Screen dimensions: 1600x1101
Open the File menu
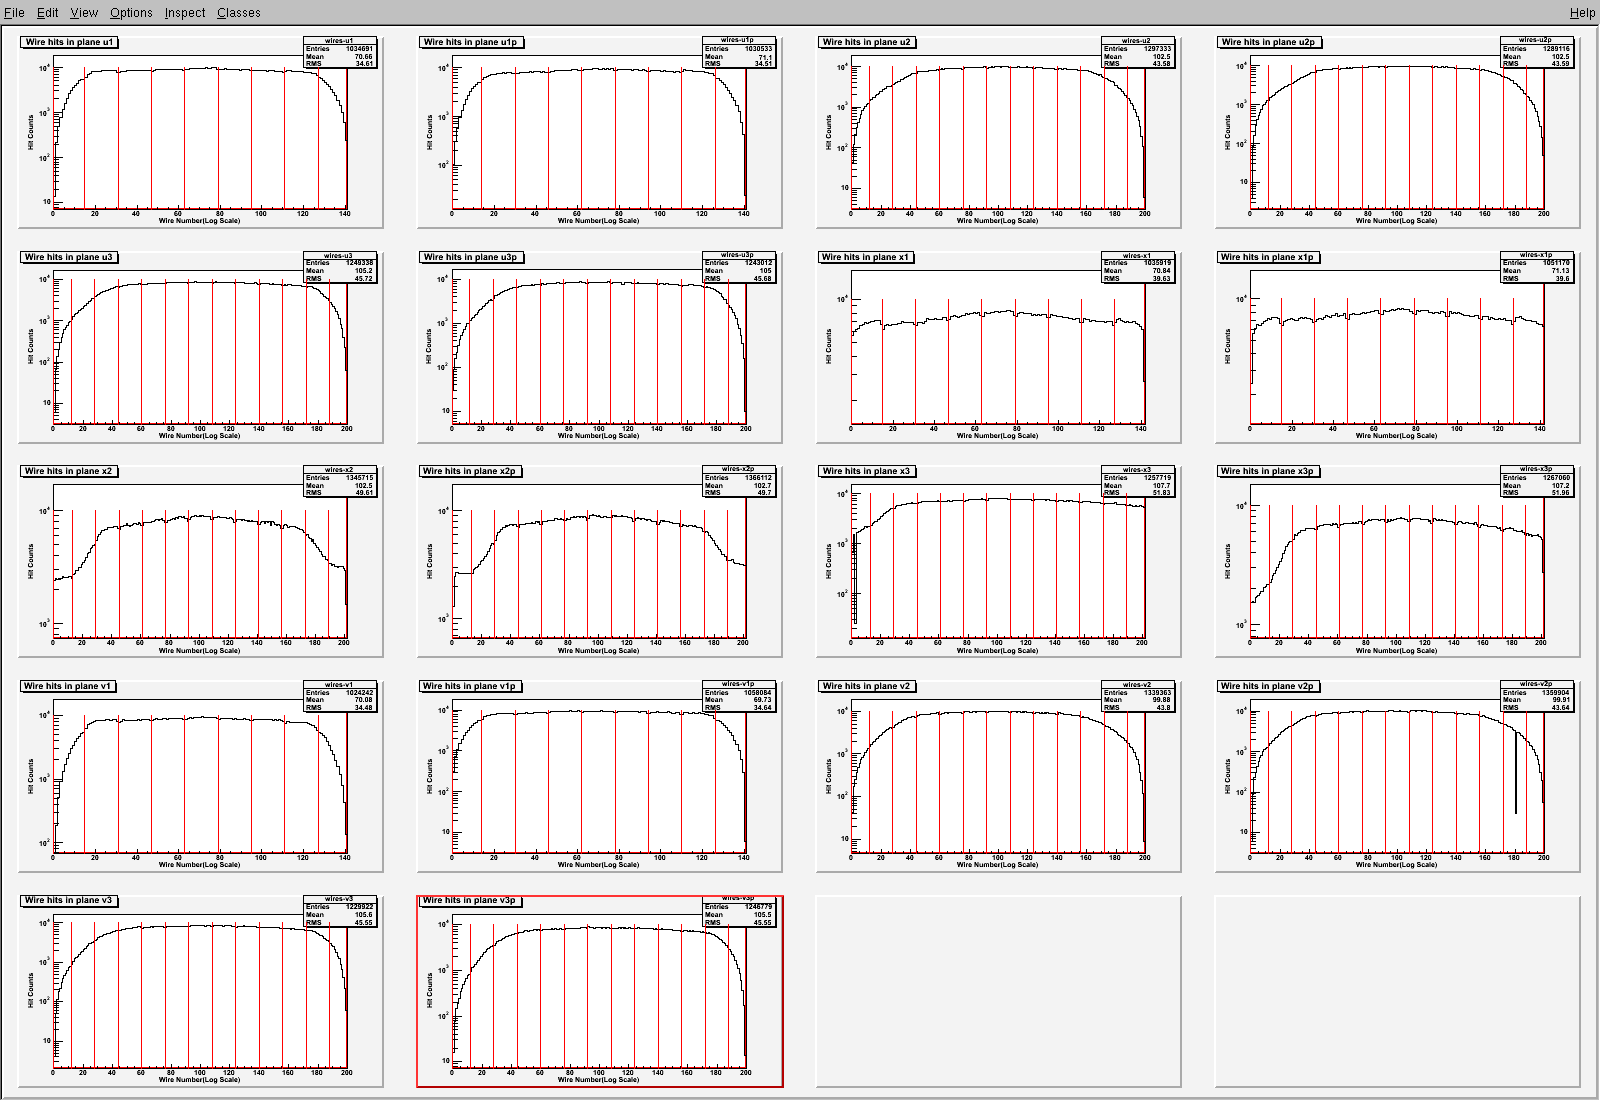point(14,12)
